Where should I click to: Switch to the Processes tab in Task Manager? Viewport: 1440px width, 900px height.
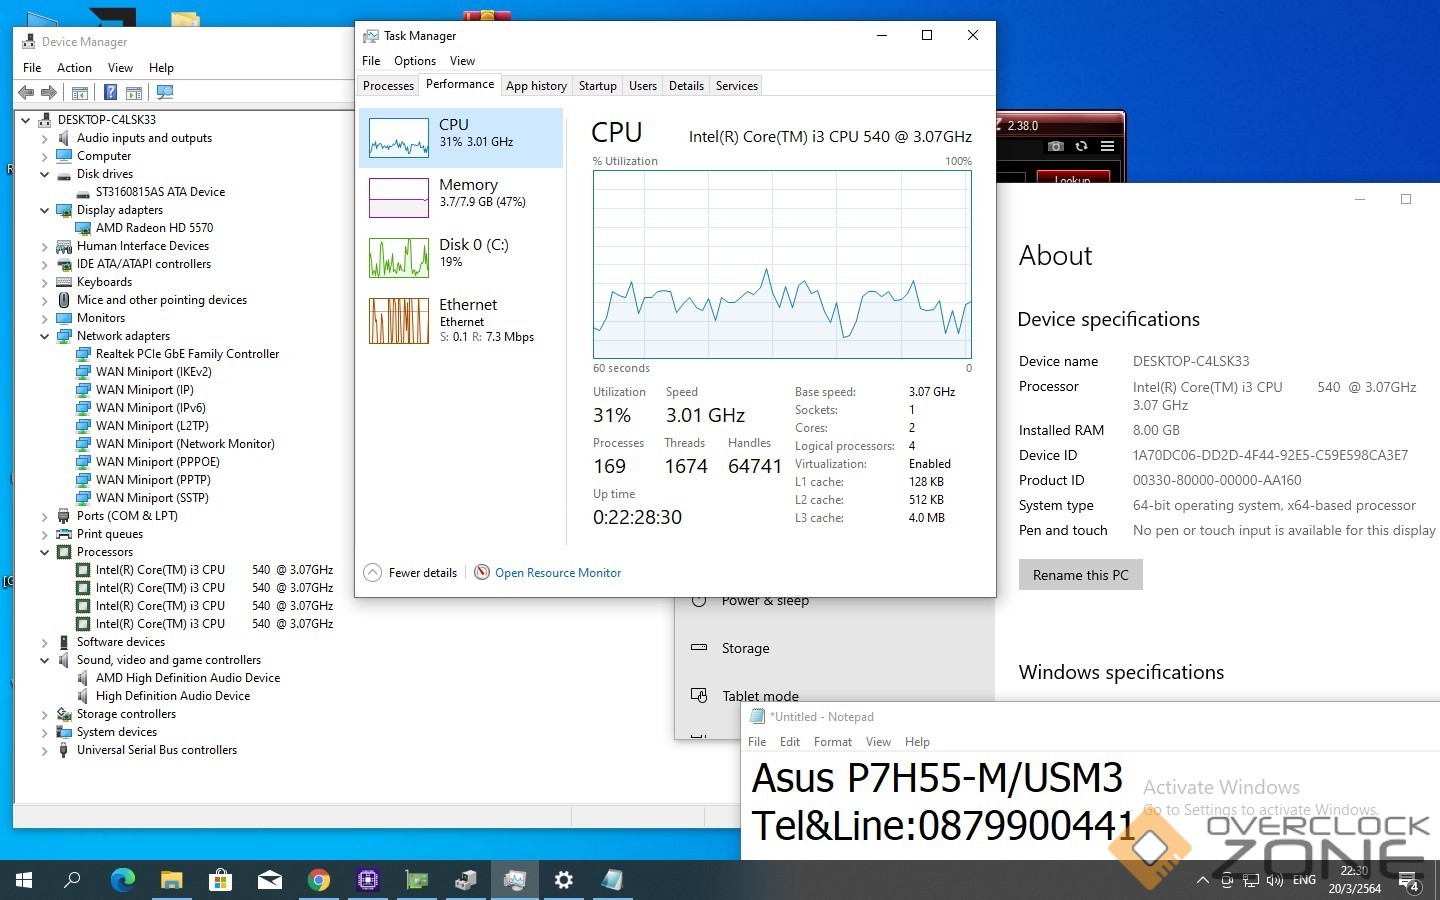(388, 86)
